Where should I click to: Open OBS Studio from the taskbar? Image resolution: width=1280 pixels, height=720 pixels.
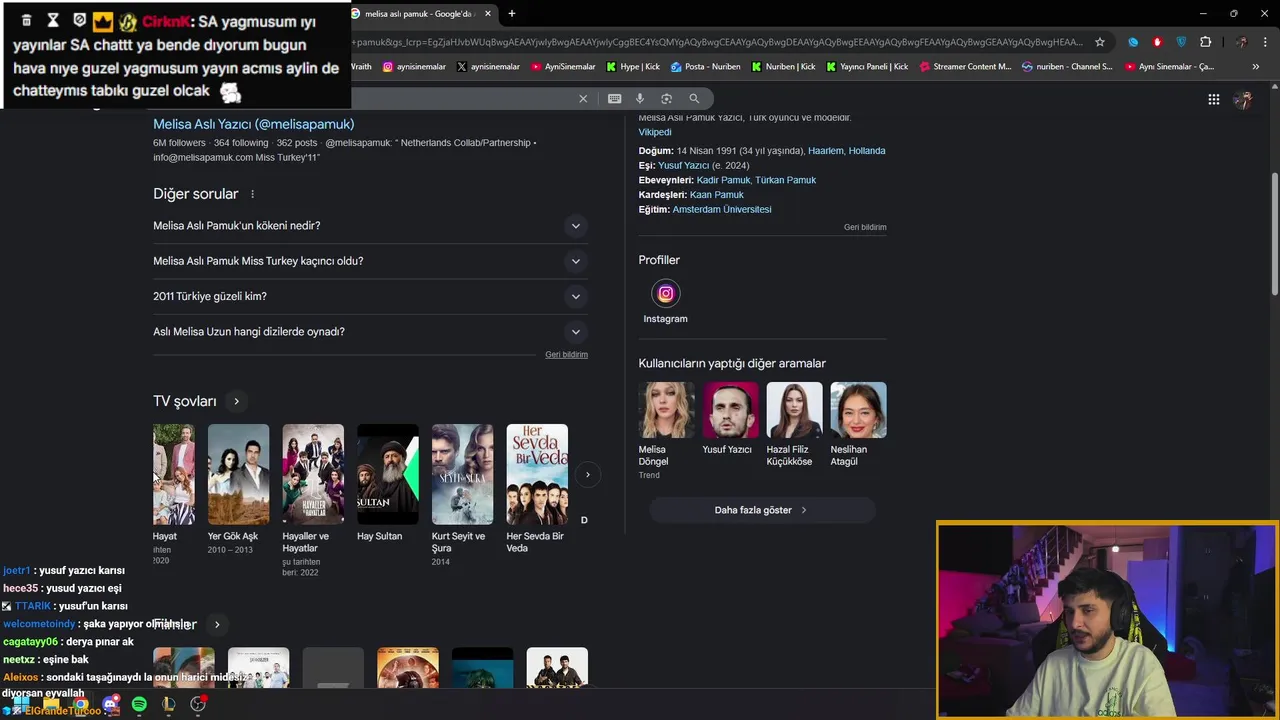[198, 704]
